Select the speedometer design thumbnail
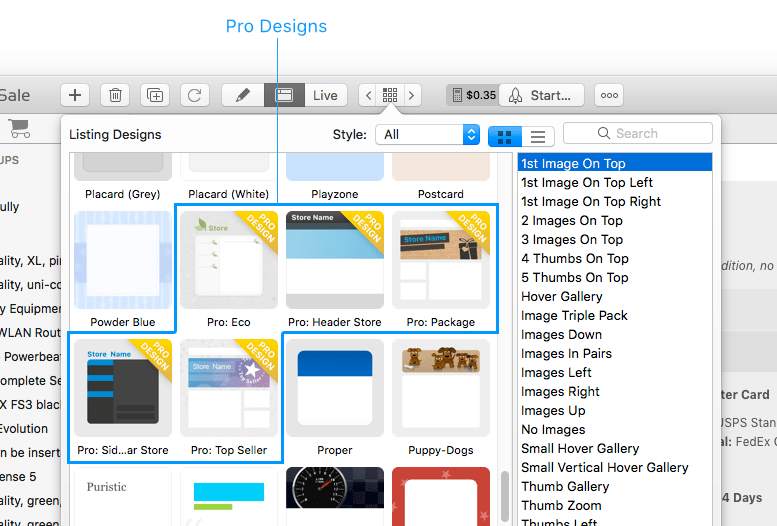 [335, 496]
